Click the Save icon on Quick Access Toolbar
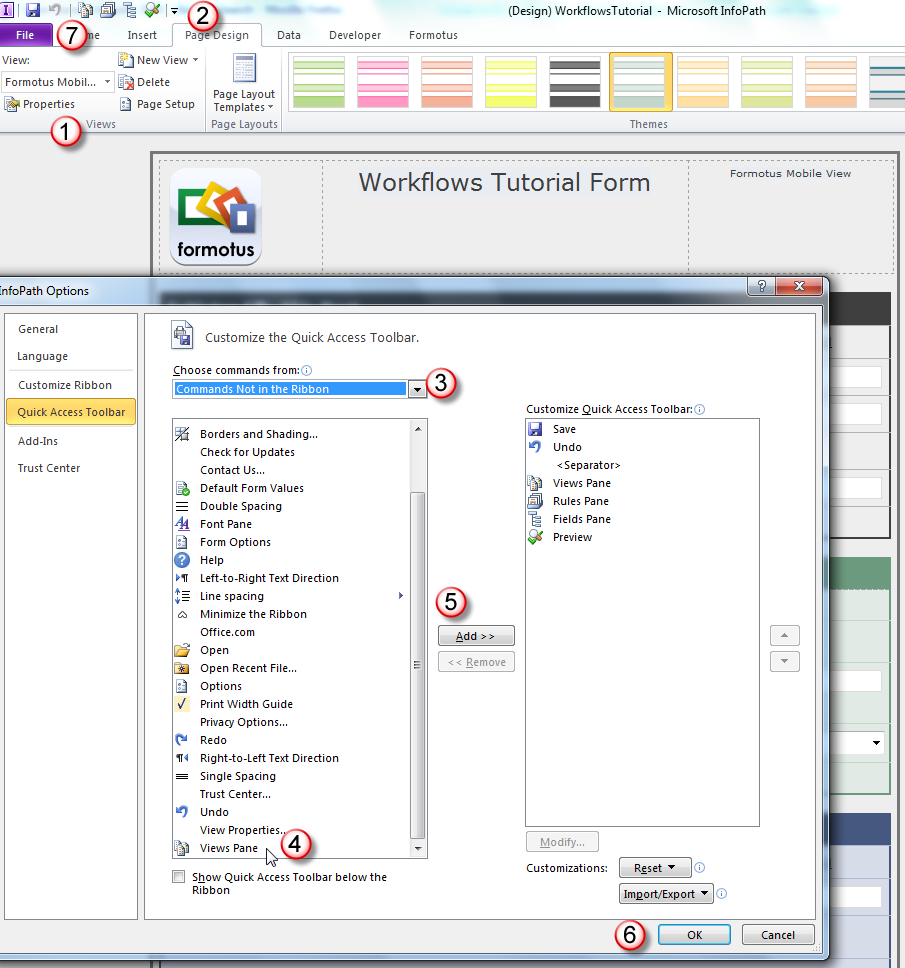Image resolution: width=905 pixels, height=968 pixels. pyautogui.click(x=33, y=8)
